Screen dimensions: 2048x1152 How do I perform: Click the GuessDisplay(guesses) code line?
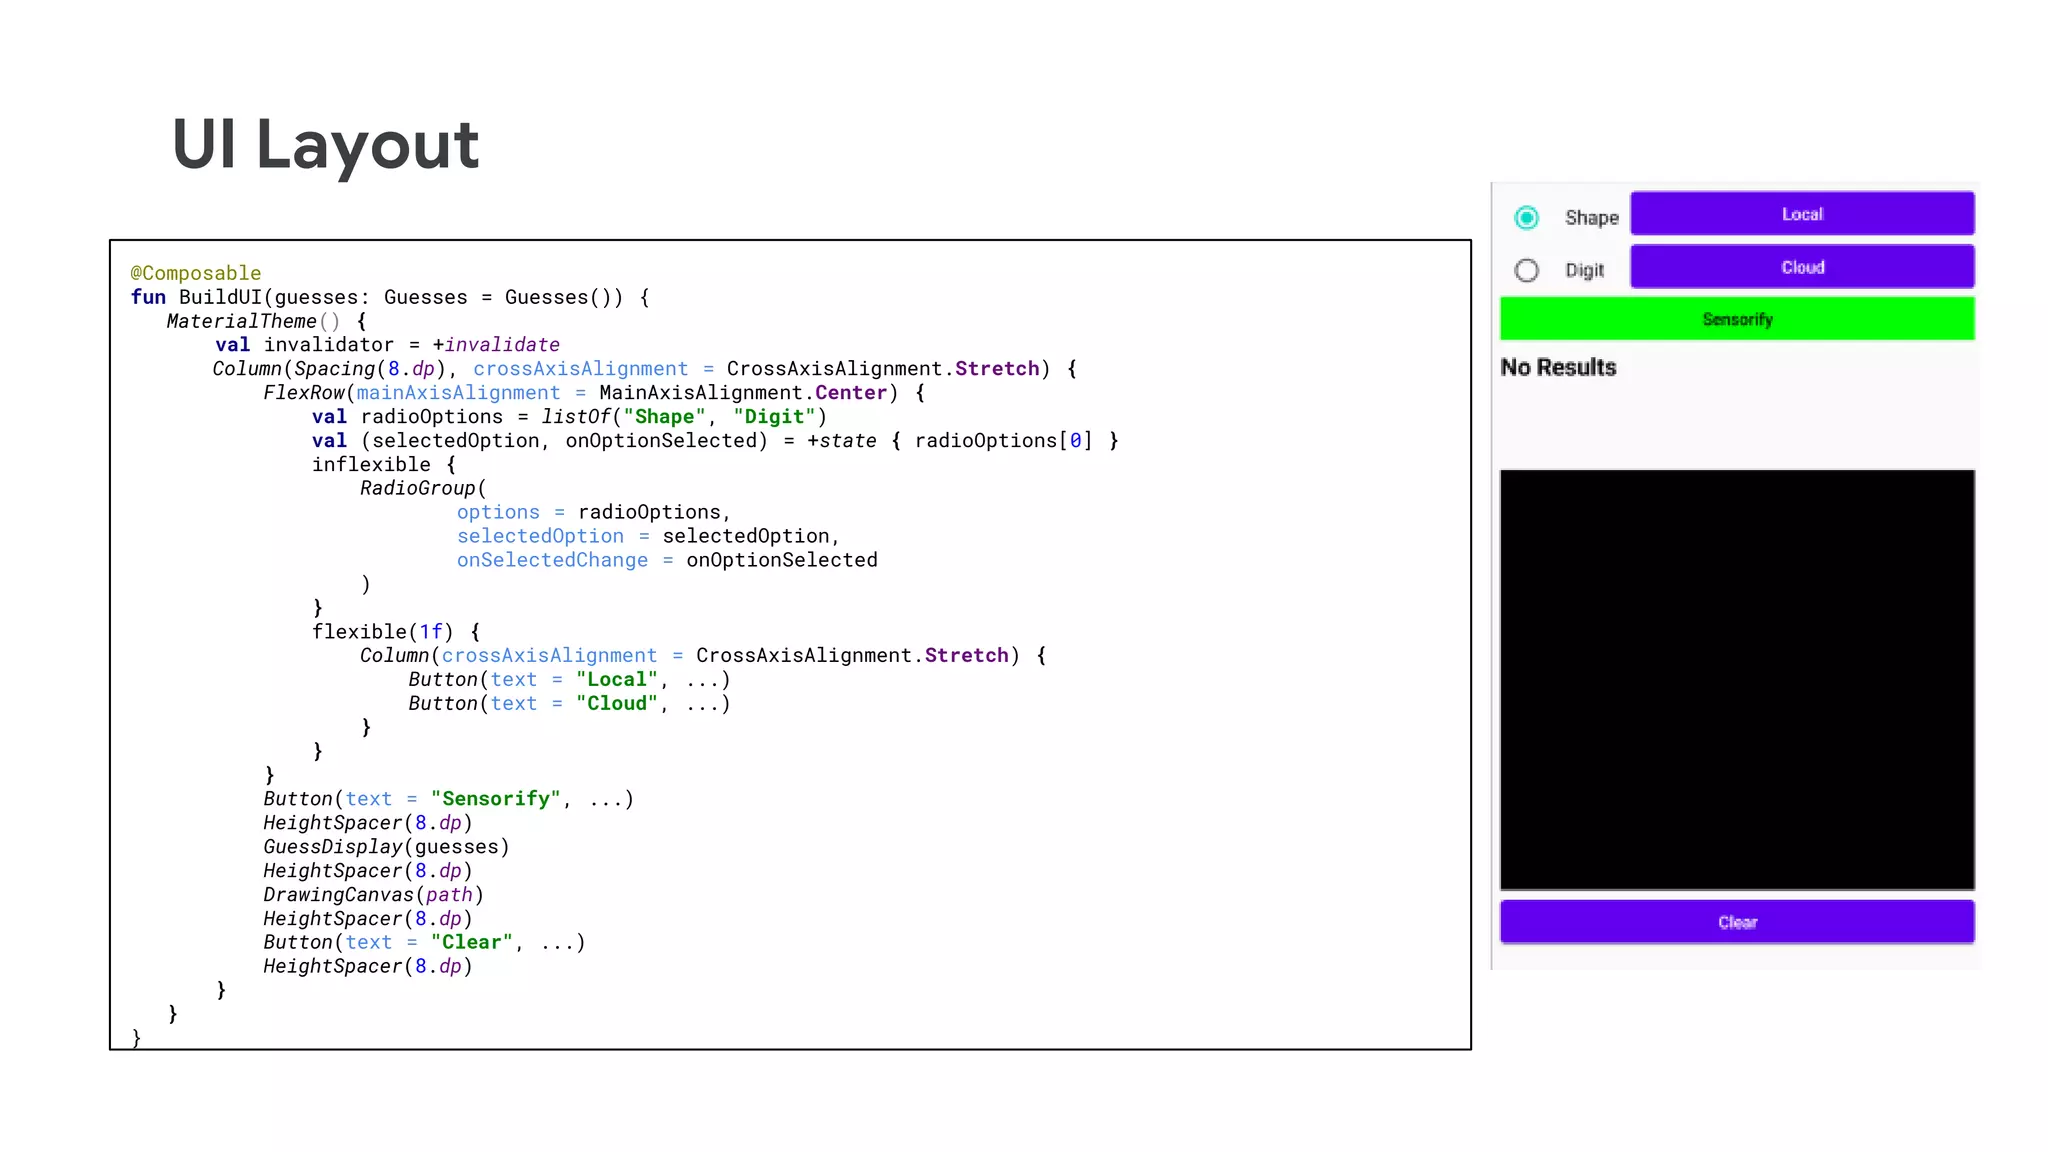[x=386, y=847]
